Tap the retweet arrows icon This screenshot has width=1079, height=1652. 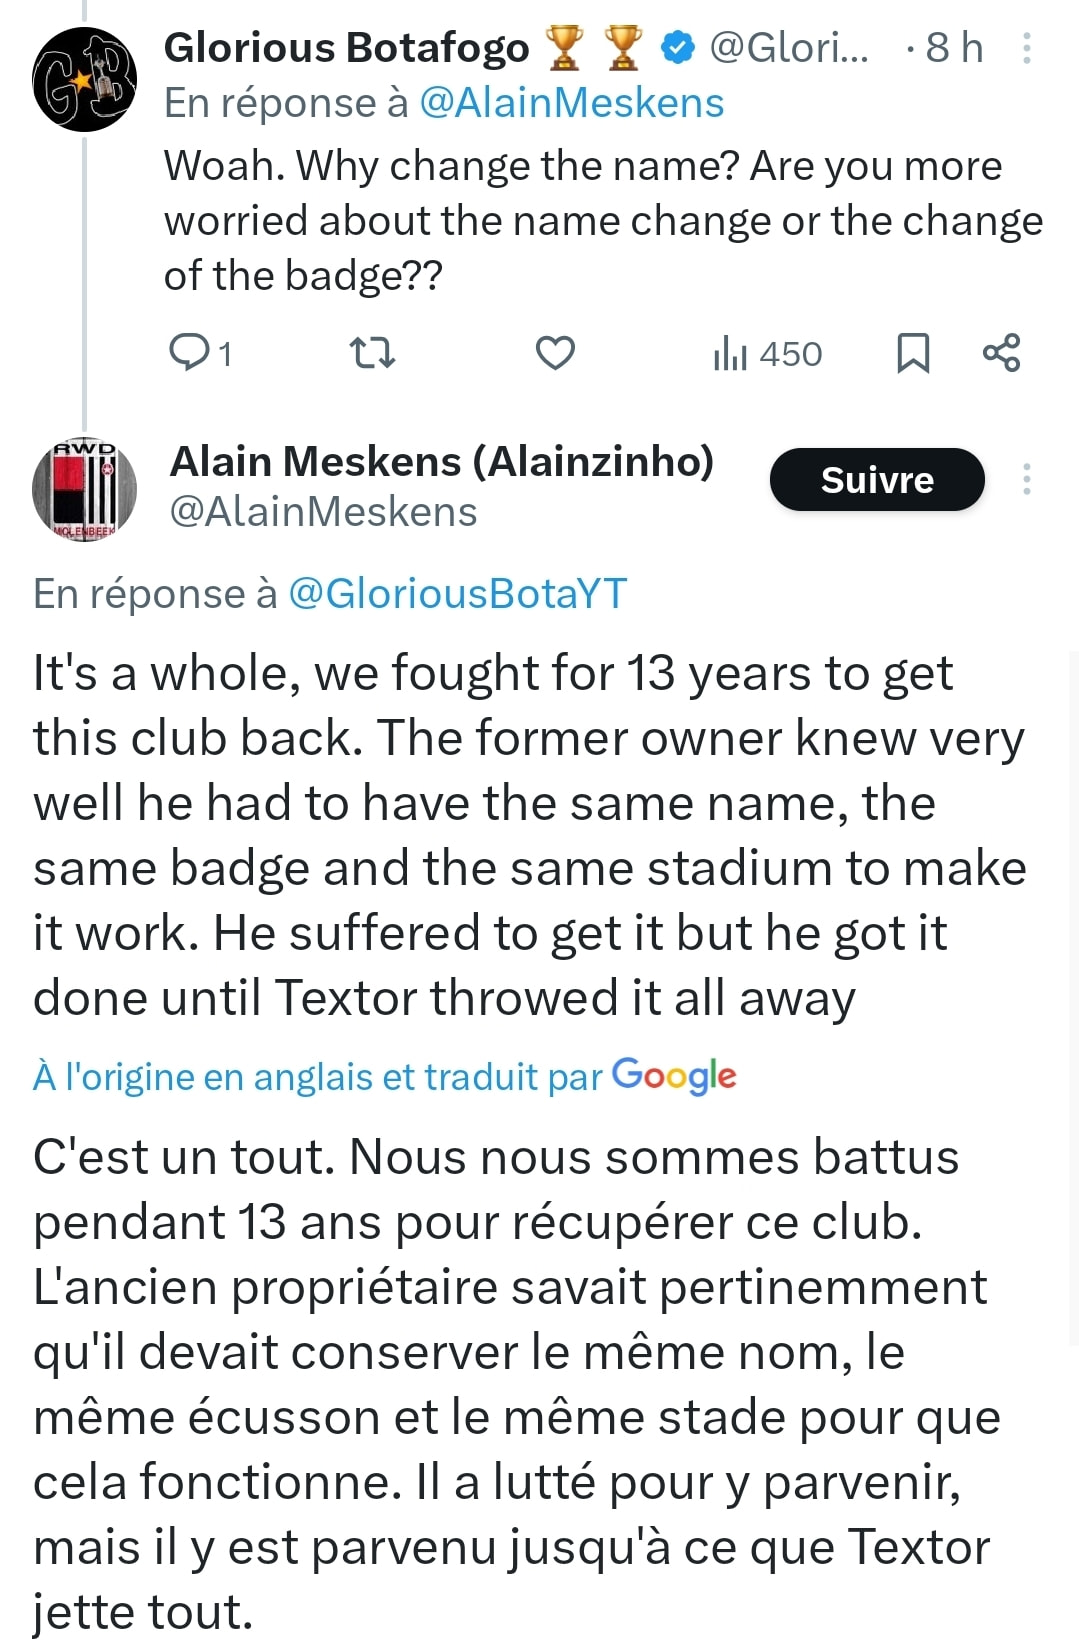[x=372, y=353]
